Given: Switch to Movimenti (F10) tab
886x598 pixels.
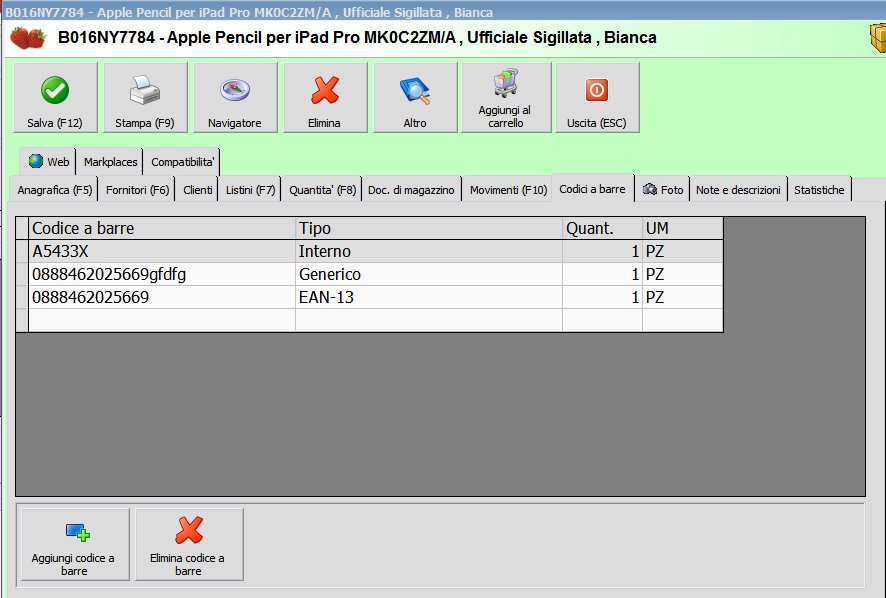Looking at the screenshot, I should tap(508, 190).
